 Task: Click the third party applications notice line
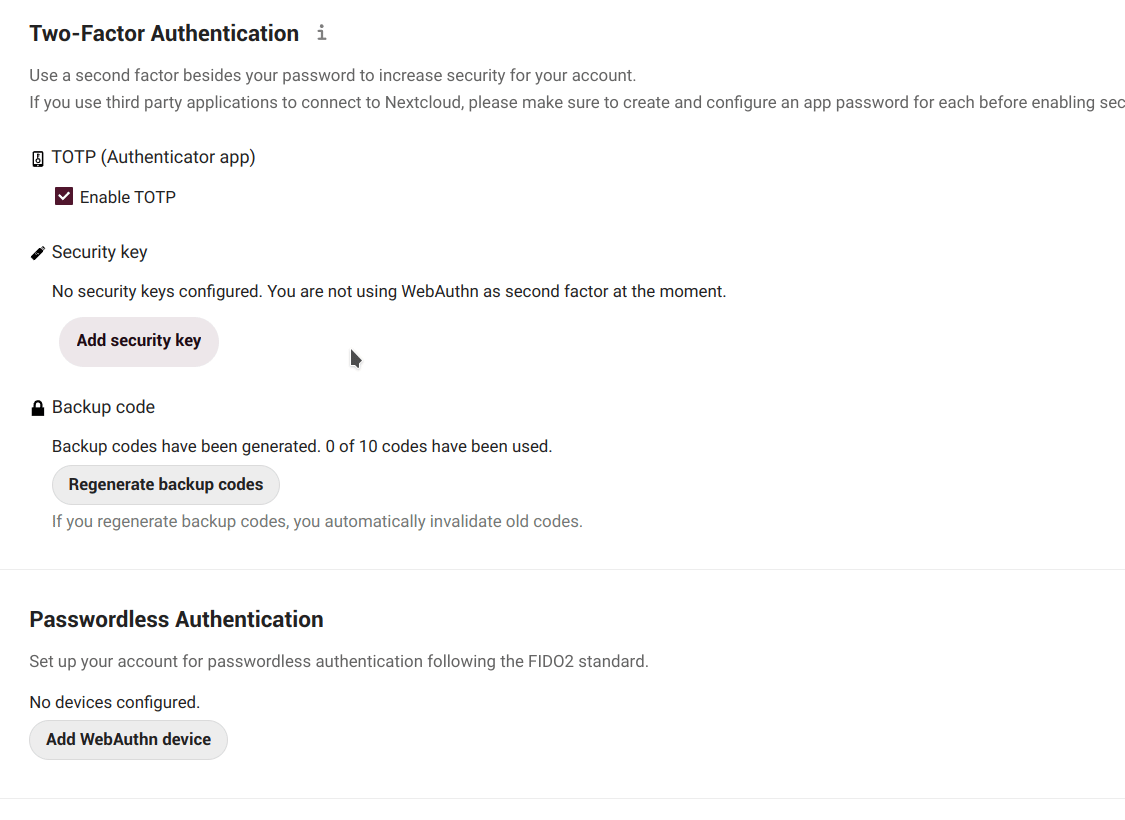[x=576, y=102]
